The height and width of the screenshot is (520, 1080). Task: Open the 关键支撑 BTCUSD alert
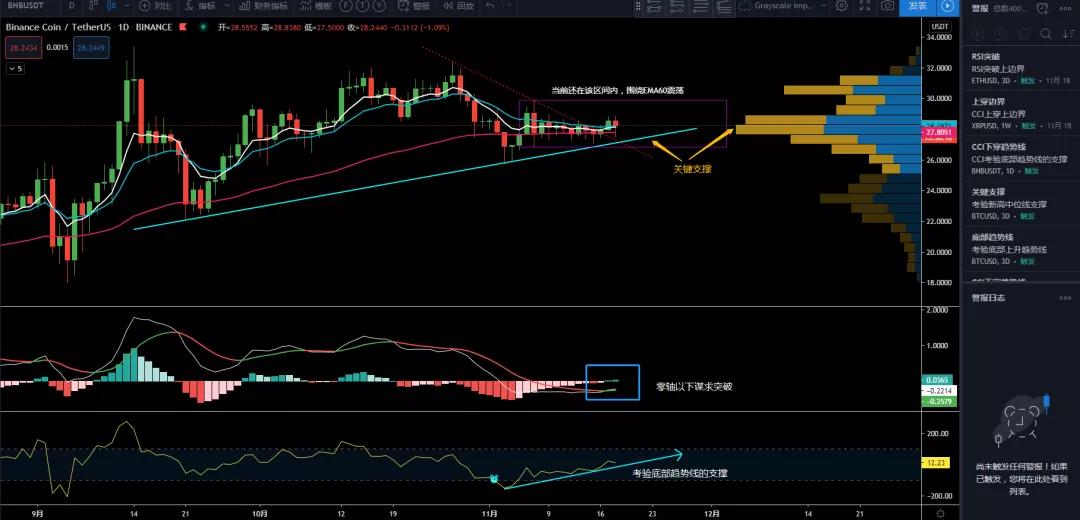[x=1019, y=204]
